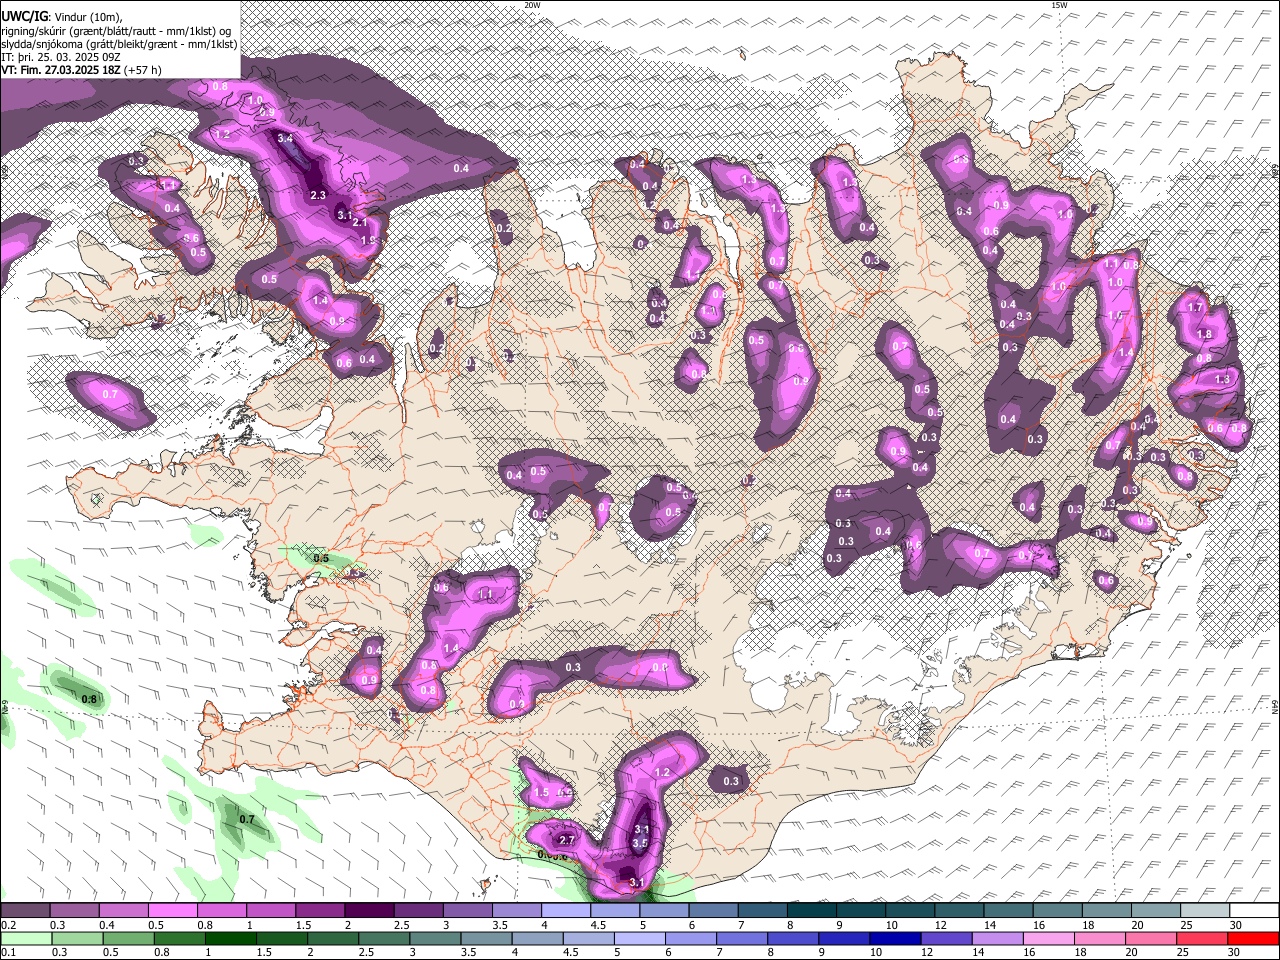Click the dark blue 10 swatch in lower legend

tap(893, 938)
